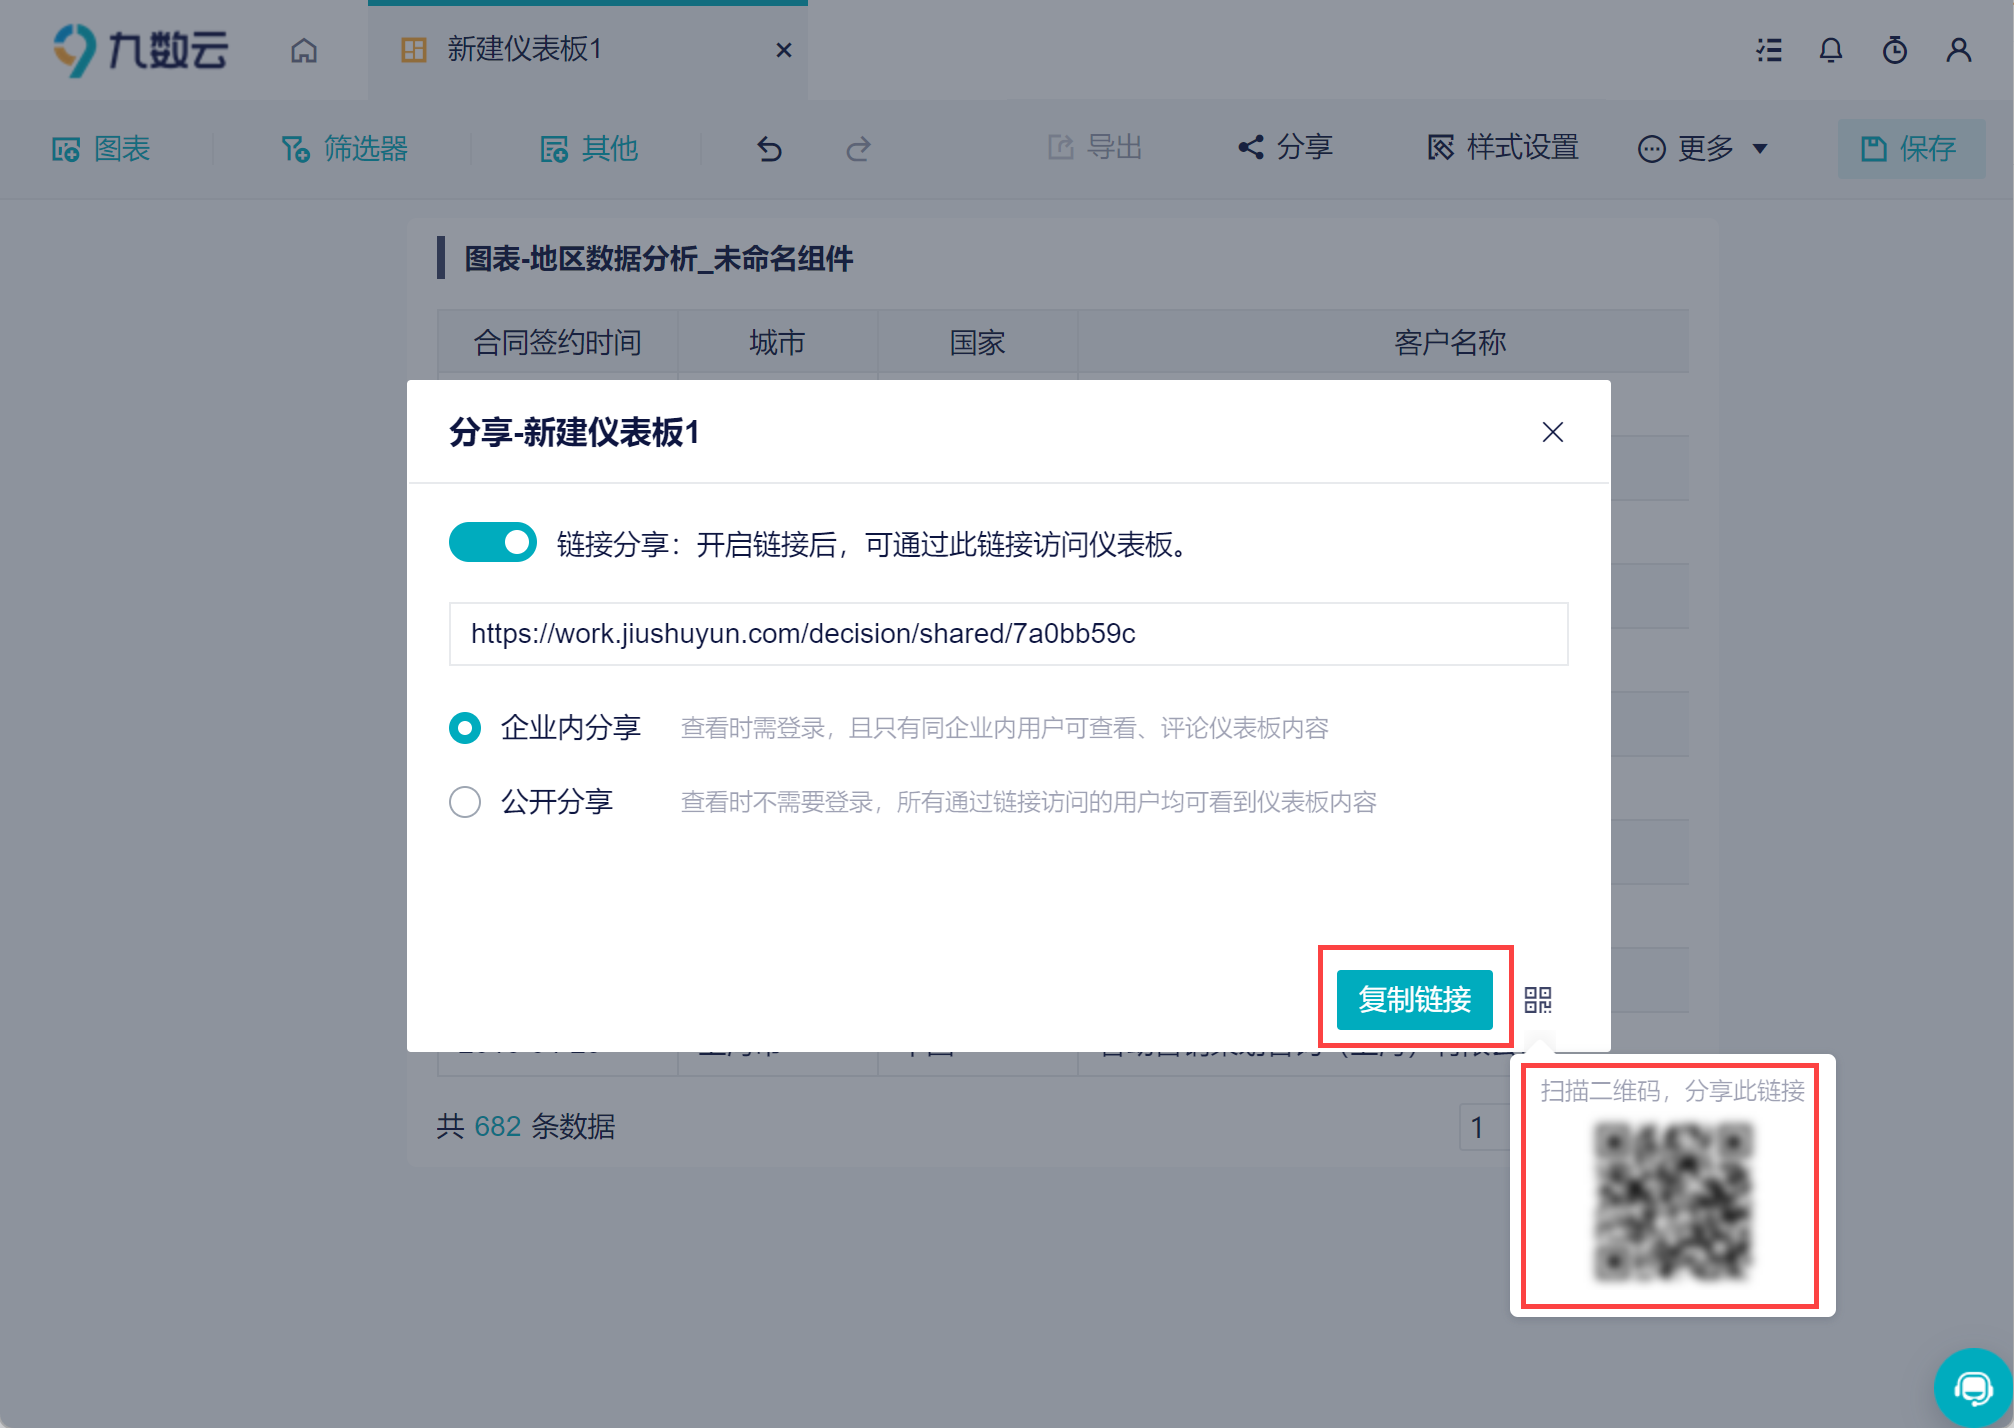Click the 保存 button
This screenshot has height=1428, width=2014.
1909,149
